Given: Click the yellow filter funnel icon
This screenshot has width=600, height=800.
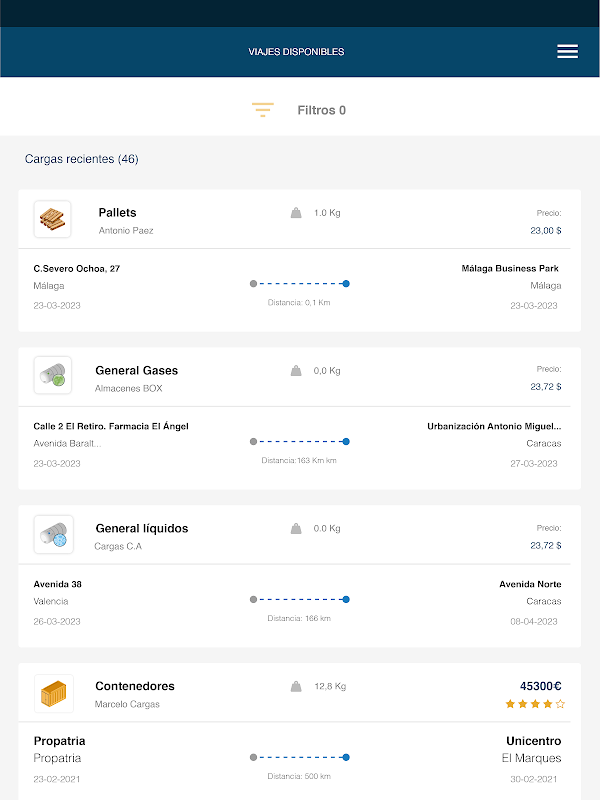Looking at the screenshot, I should (263, 111).
